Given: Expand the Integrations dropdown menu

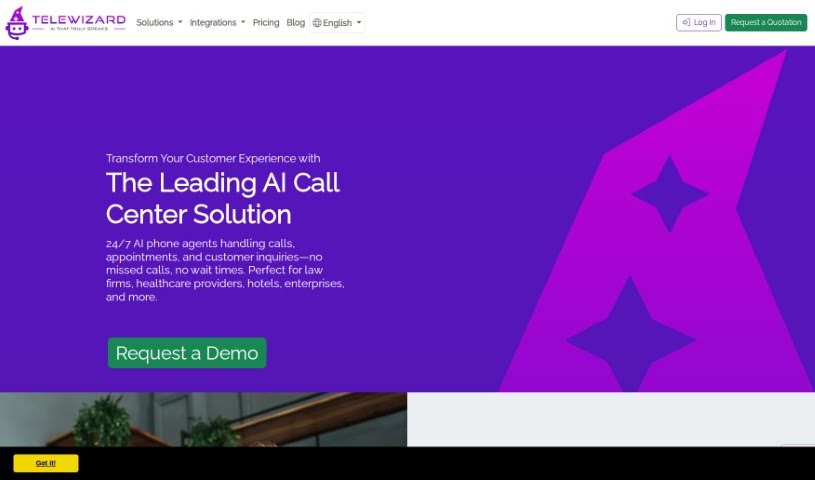Looking at the screenshot, I should click(217, 23).
